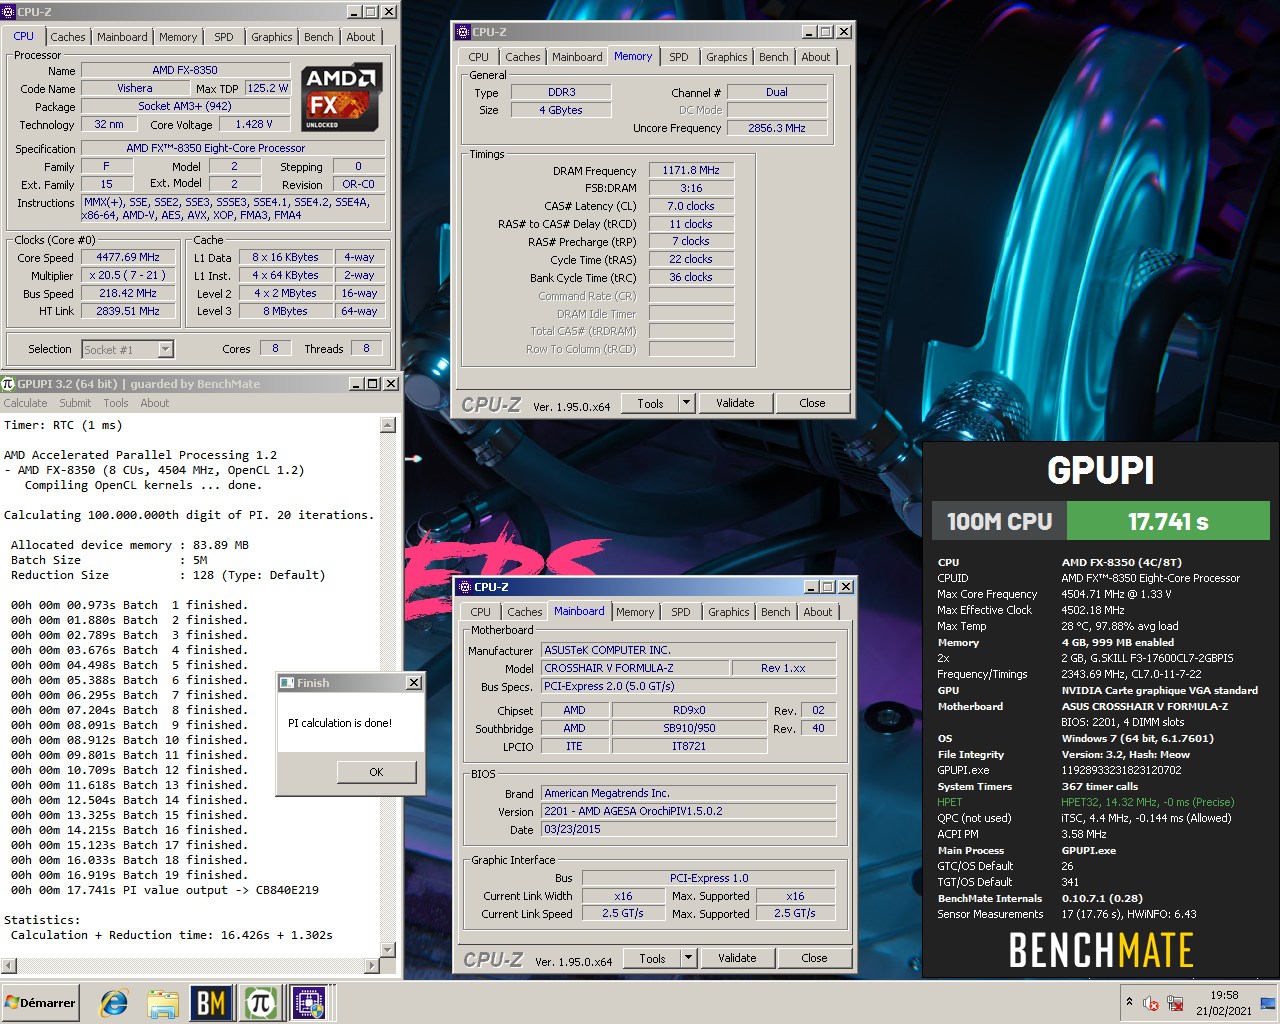Click the AMD FX Unlocked processor logo

point(342,97)
